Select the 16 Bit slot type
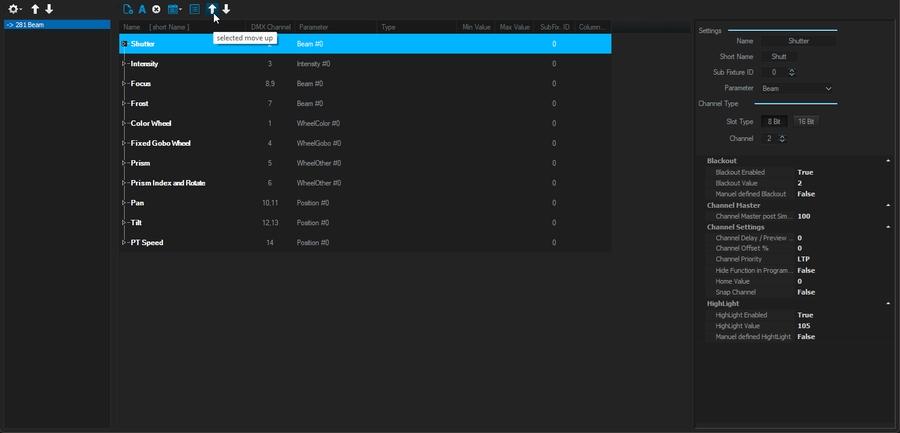The image size is (900, 433). pos(805,121)
